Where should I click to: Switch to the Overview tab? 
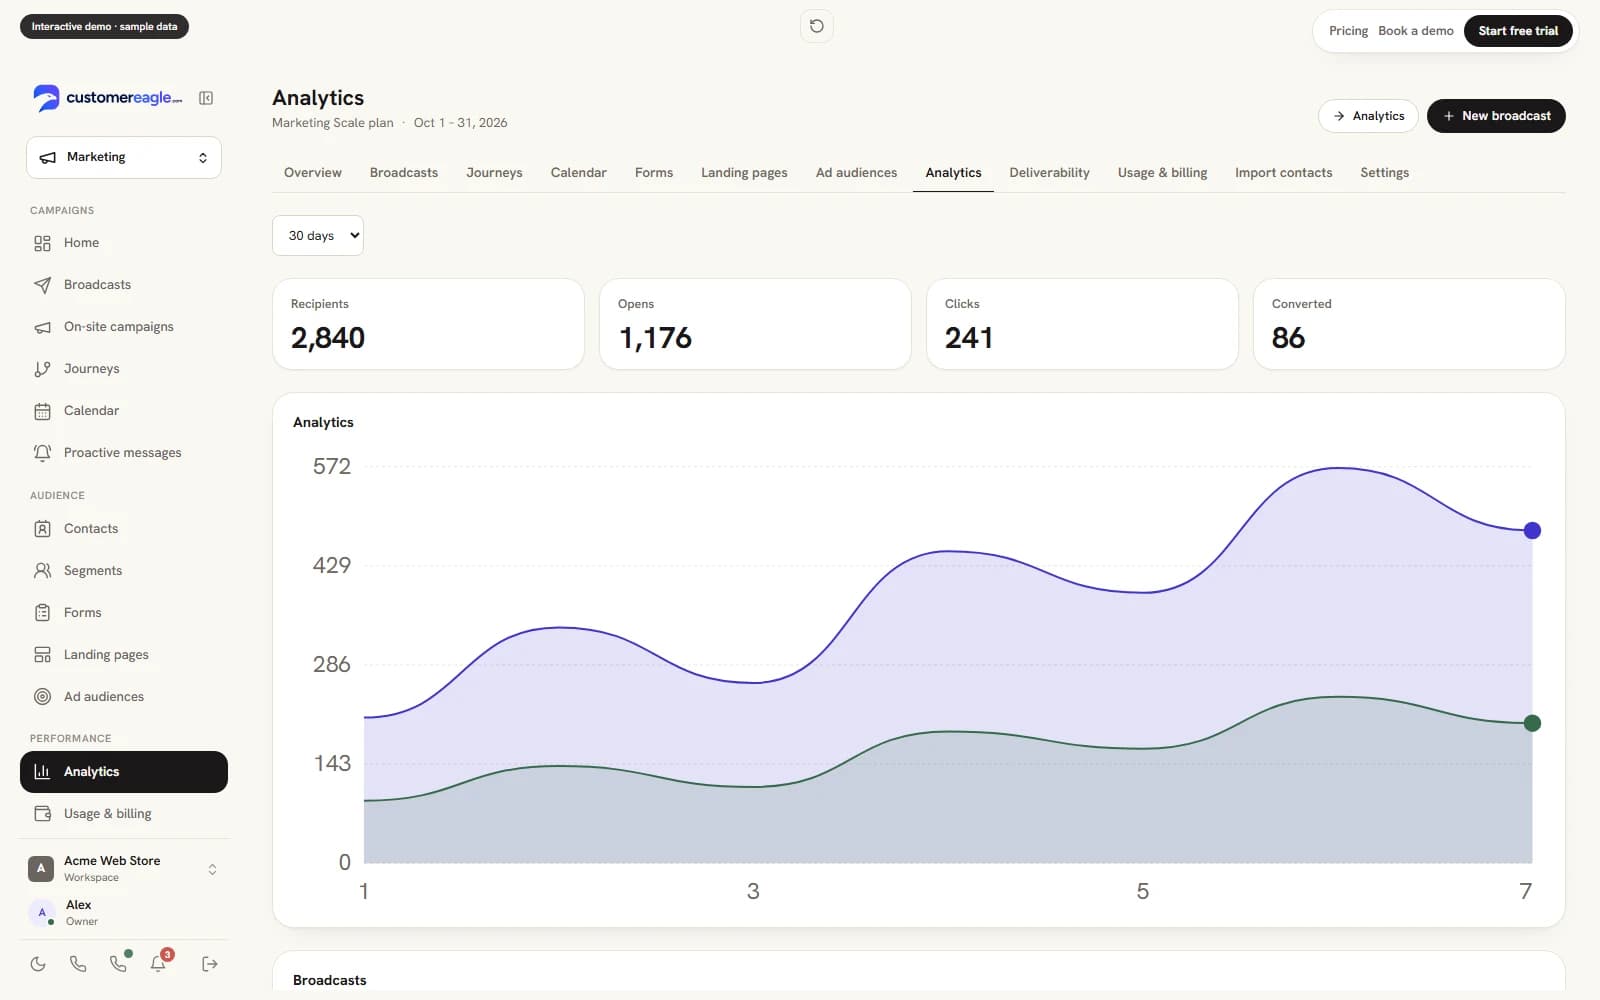(313, 173)
